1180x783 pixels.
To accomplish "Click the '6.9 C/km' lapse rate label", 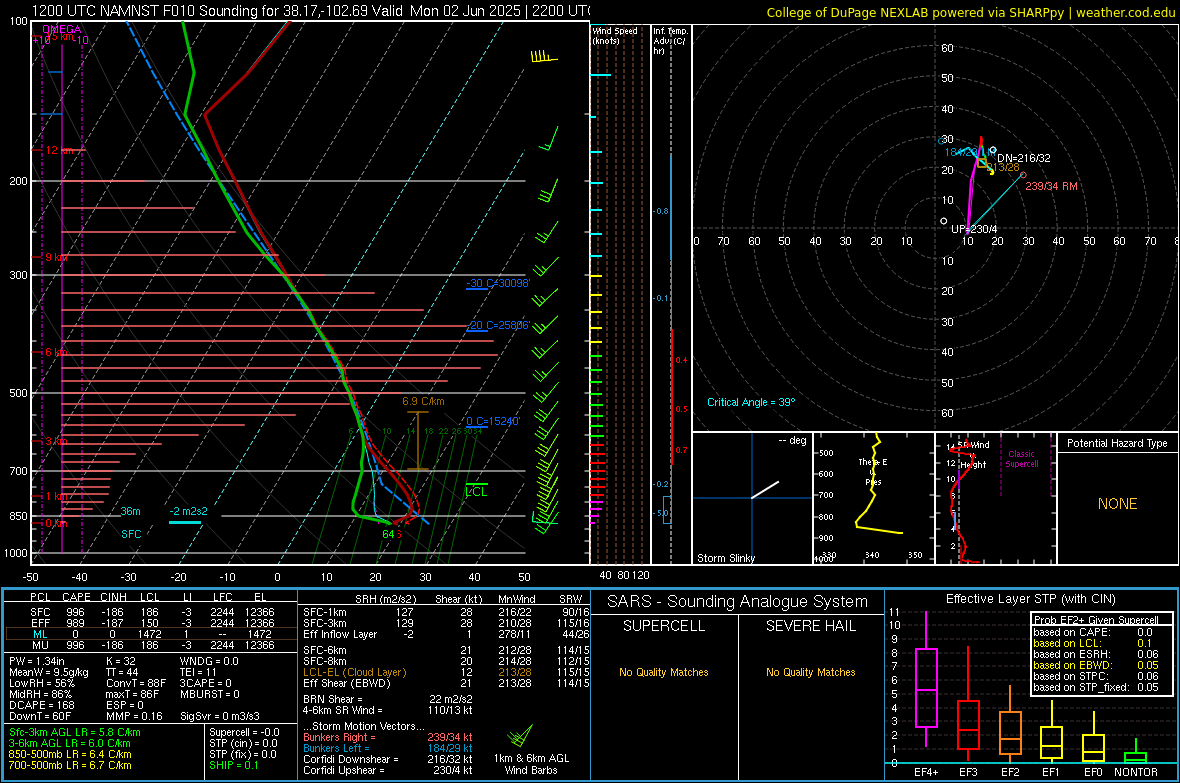I will click(423, 401).
